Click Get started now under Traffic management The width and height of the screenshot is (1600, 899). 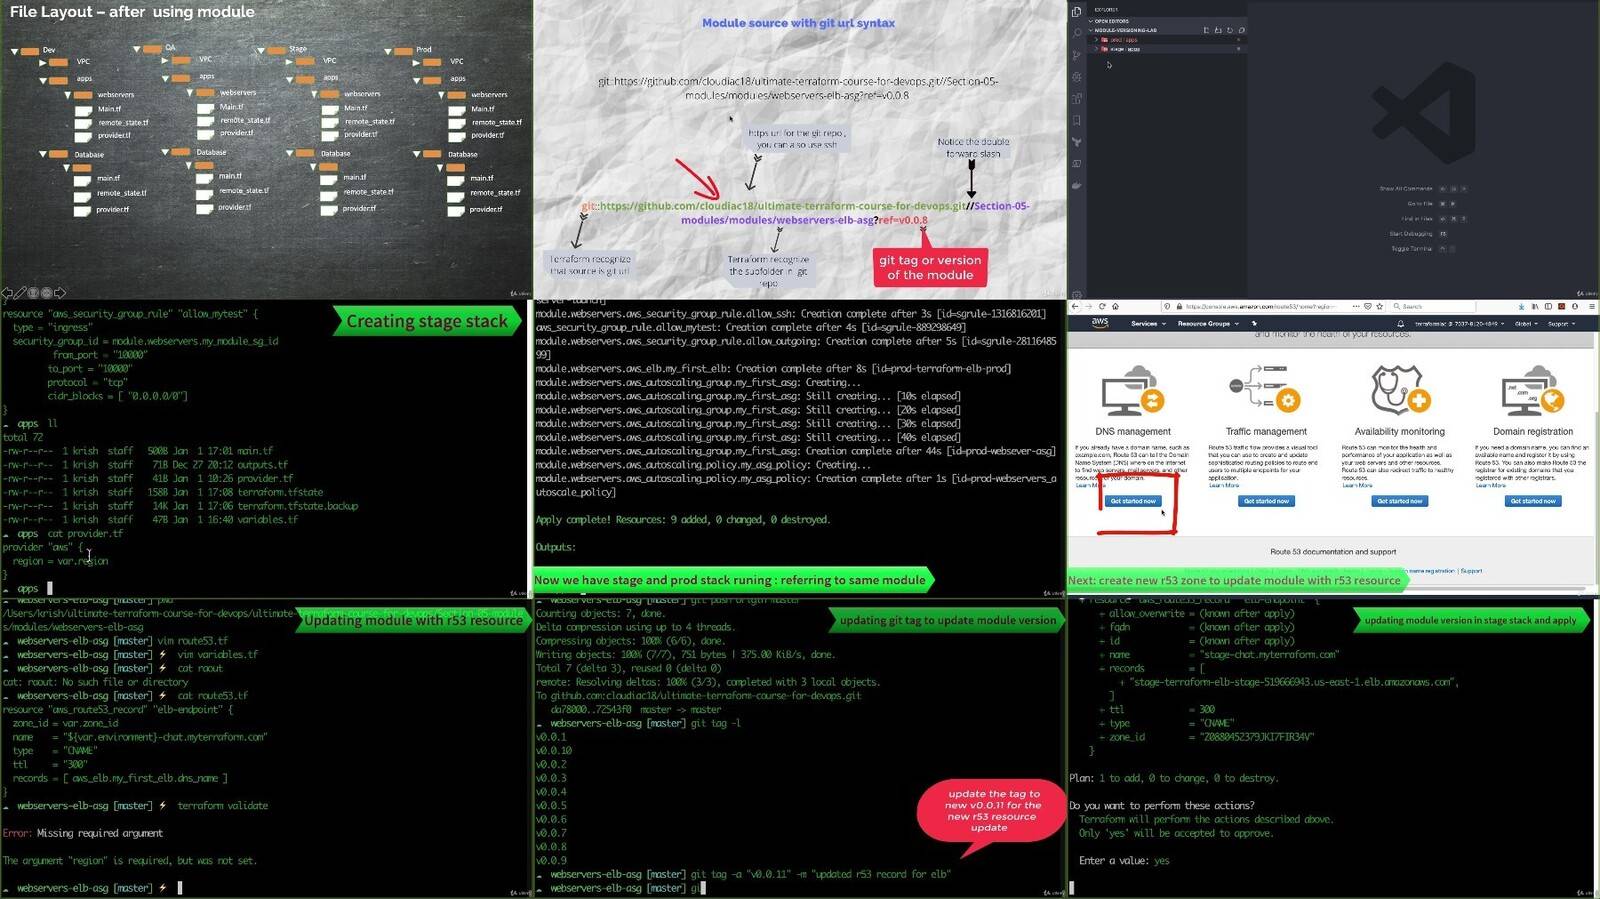(1267, 501)
